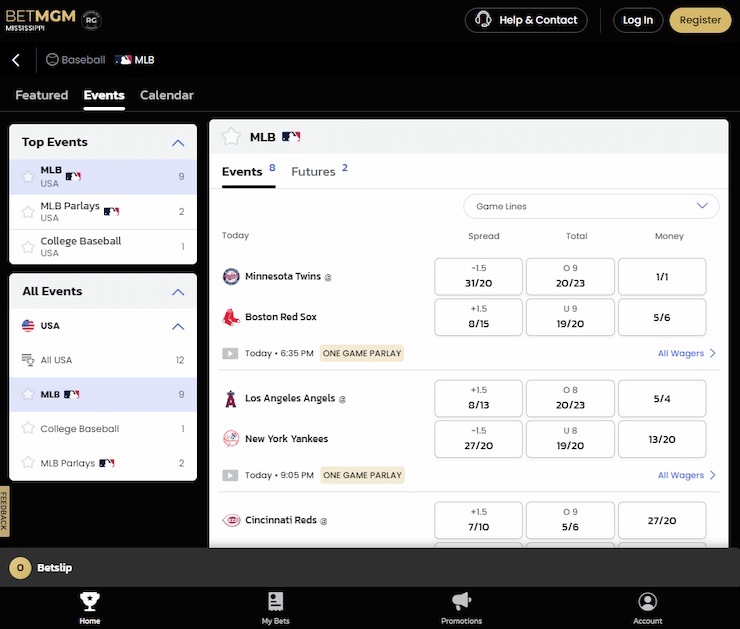This screenshot has height=629, width=740.
Task: Select Yankees moneyline 13/20
Action: click(x=662, y=439)
